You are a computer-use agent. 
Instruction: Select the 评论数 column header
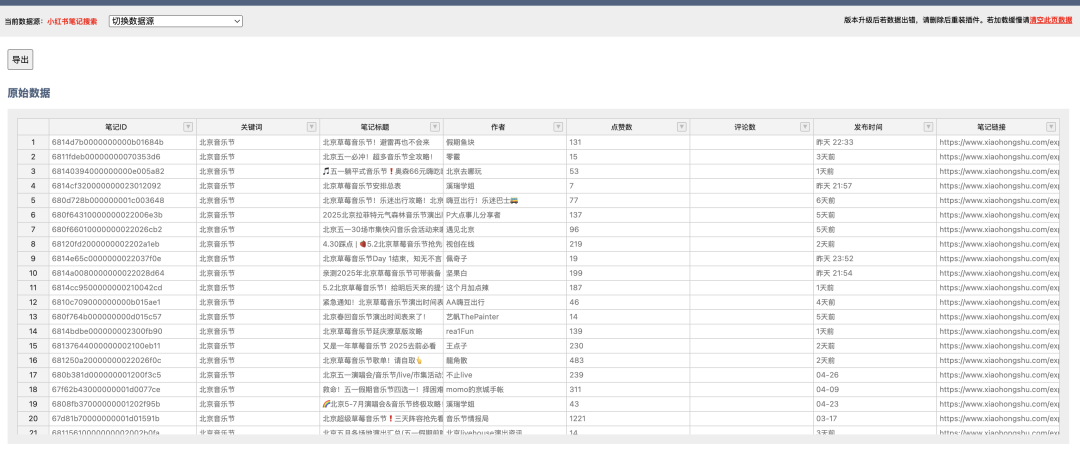[751, 127]
